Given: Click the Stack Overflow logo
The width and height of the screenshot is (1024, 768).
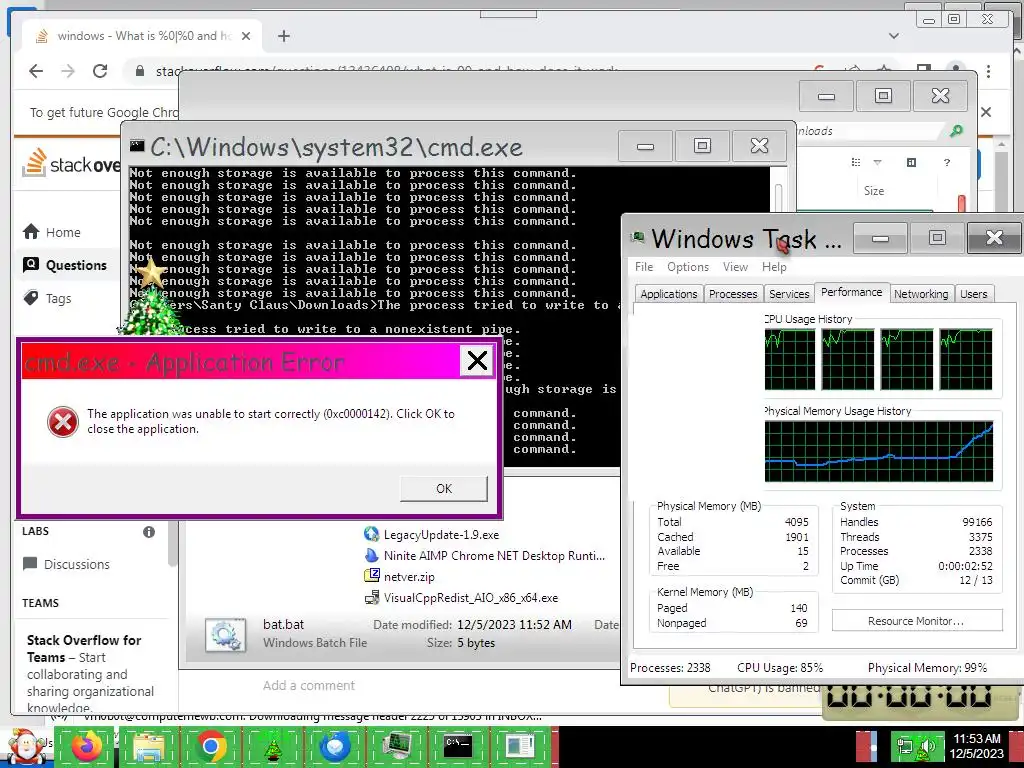Looking at the screenshot, I should click(71, 163).
